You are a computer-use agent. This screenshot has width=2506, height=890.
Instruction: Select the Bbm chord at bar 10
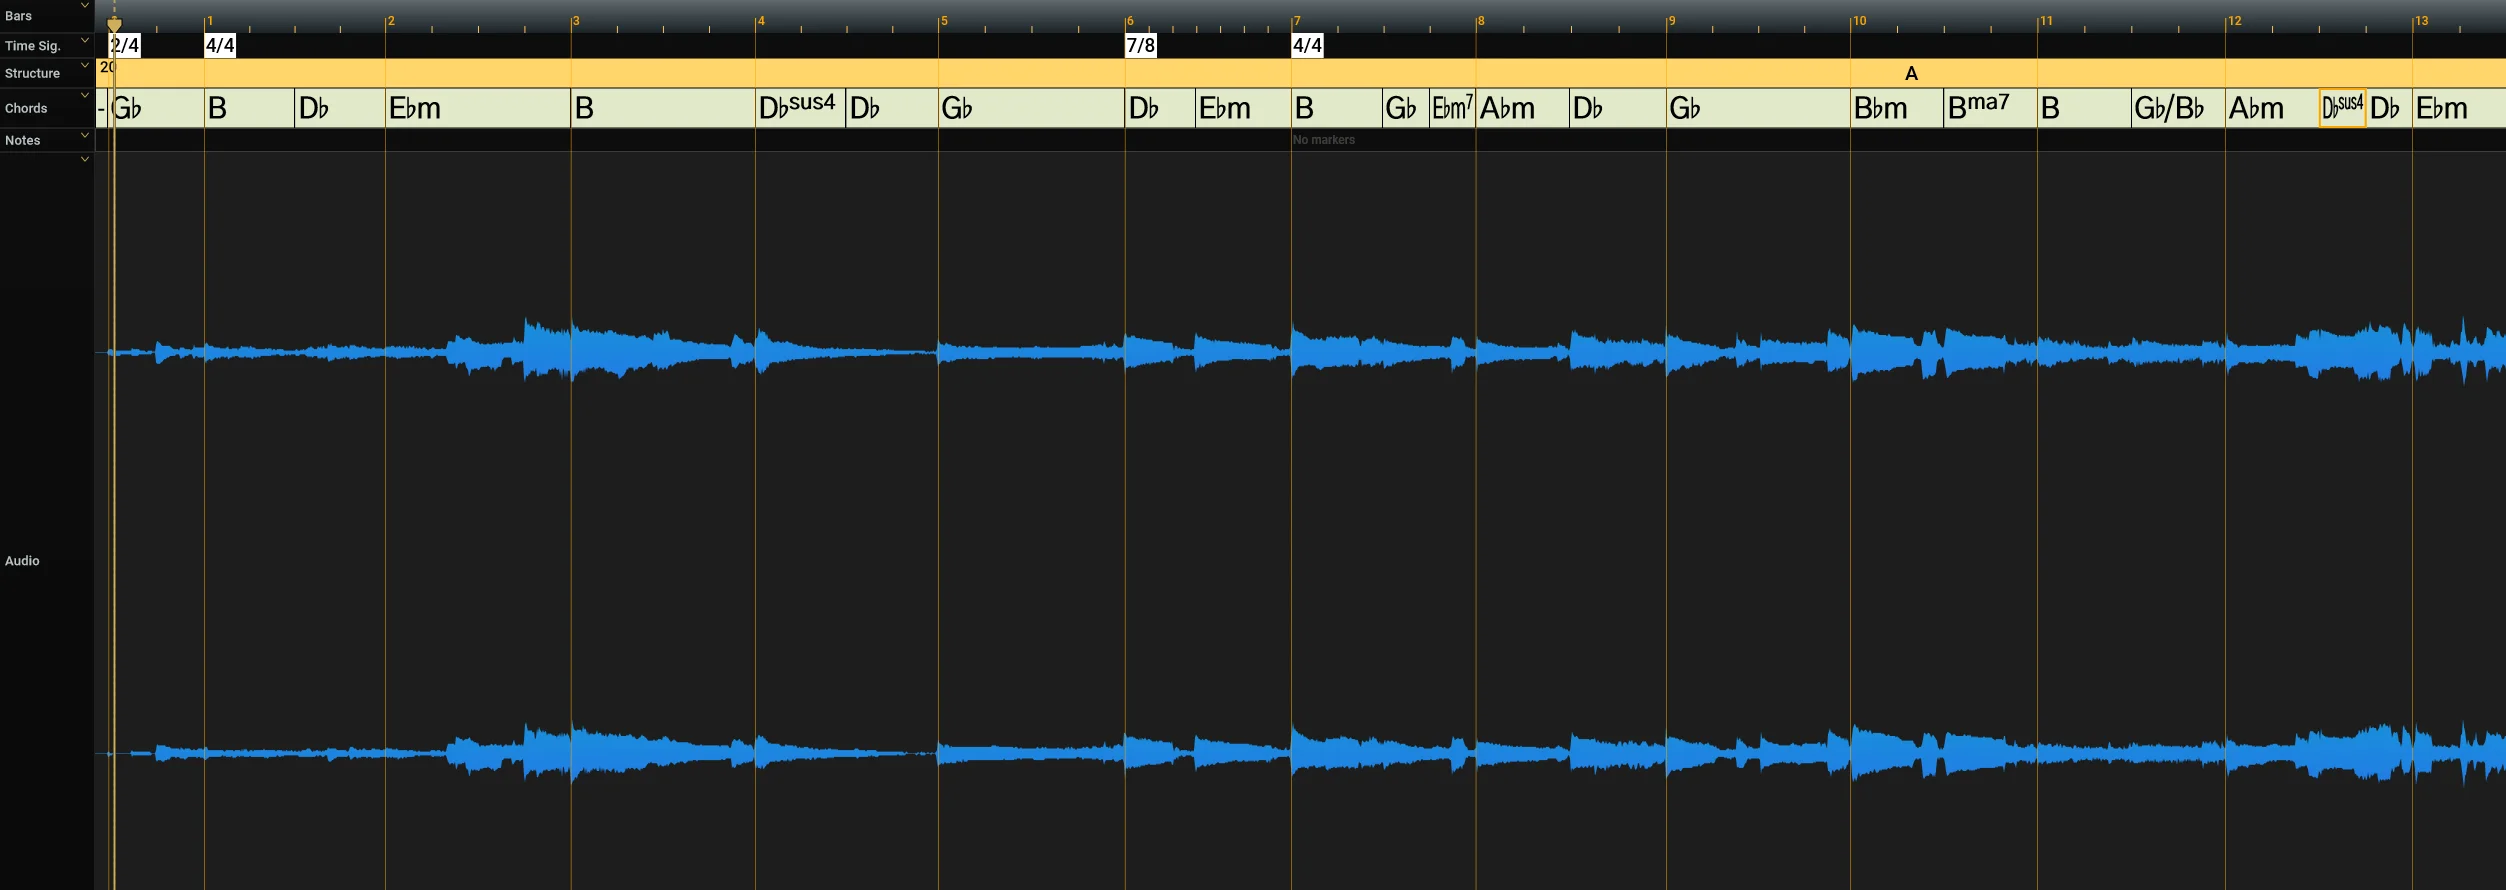coord(1897,108)
